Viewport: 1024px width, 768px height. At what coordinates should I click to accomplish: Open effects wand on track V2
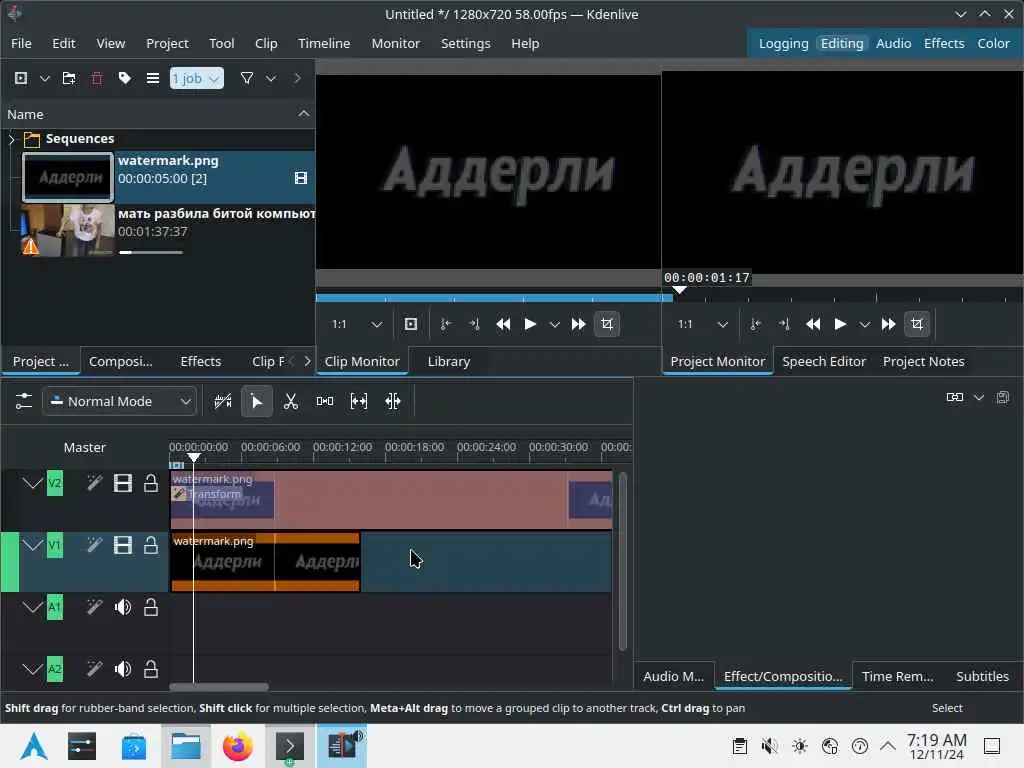coord(95,483)
